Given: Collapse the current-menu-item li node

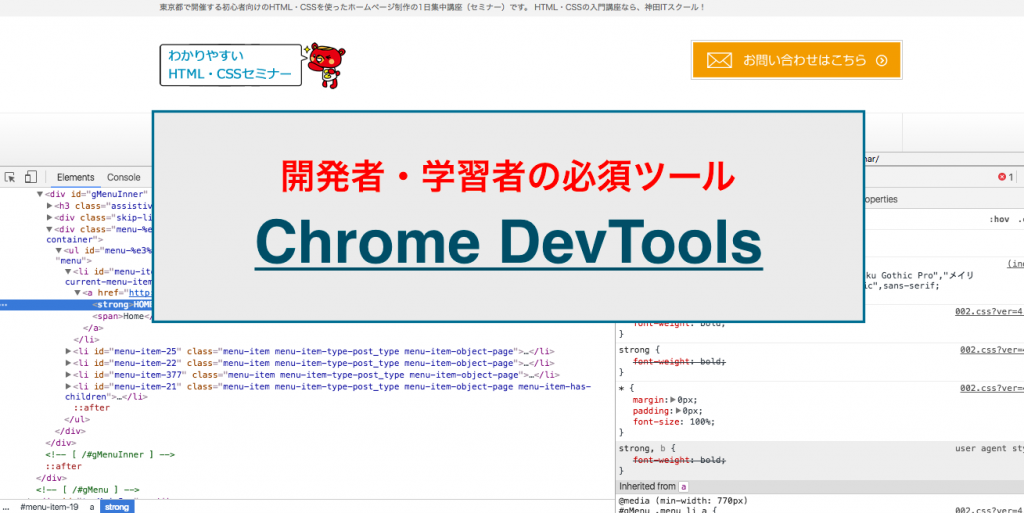Looking at the screenshot, I should point(68,272).
